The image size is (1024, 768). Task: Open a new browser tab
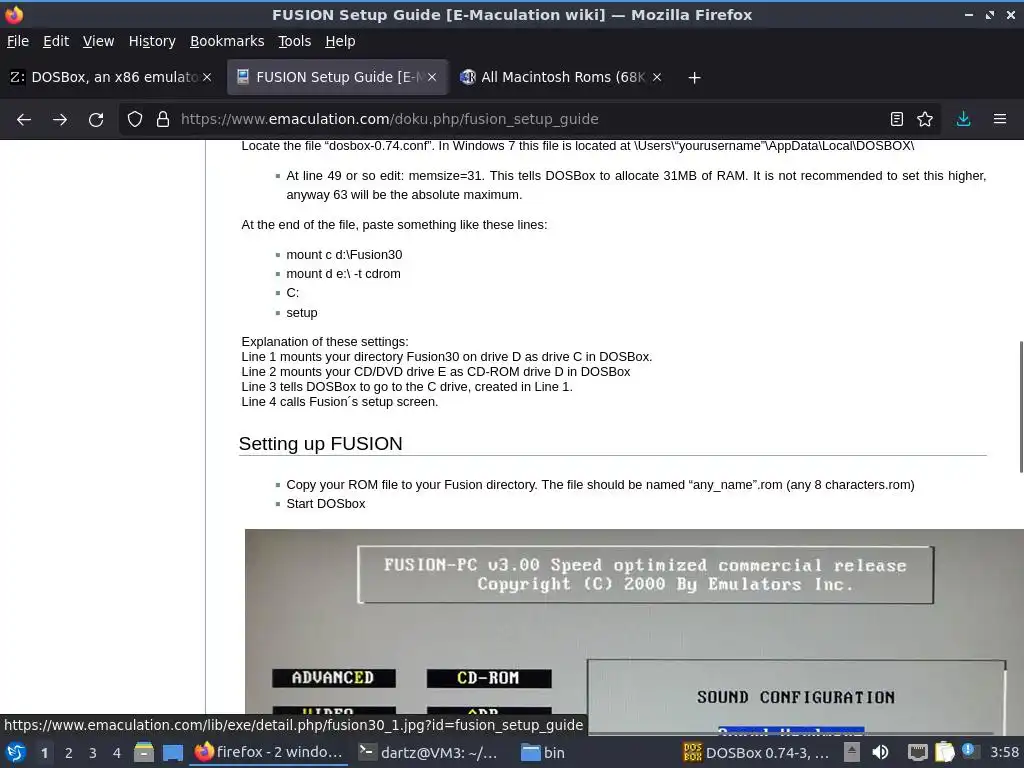694,78
